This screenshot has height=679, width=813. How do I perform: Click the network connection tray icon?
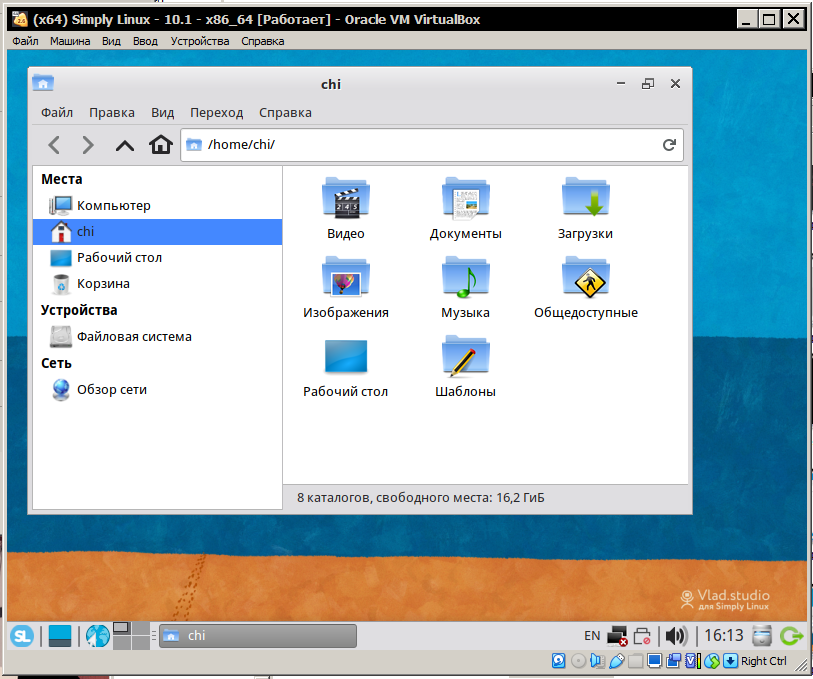[x=617, y=636]
